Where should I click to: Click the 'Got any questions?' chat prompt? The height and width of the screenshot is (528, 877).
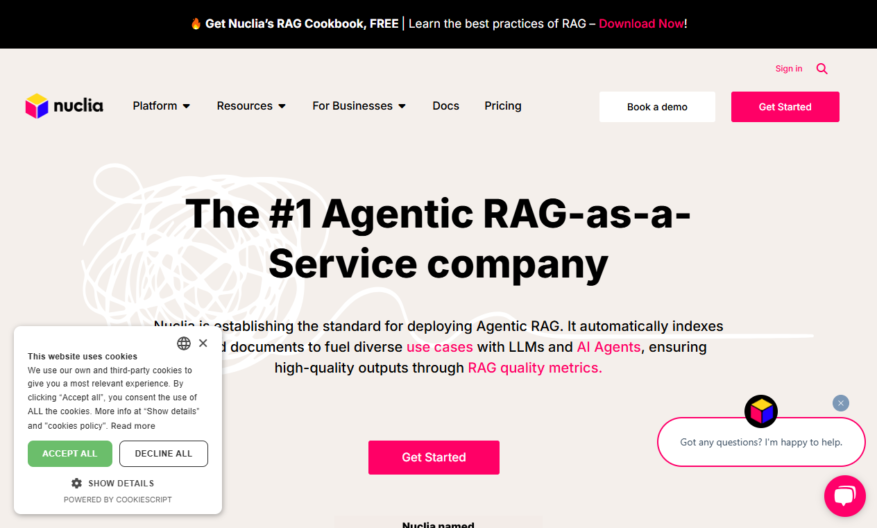[x=761, y=442]
